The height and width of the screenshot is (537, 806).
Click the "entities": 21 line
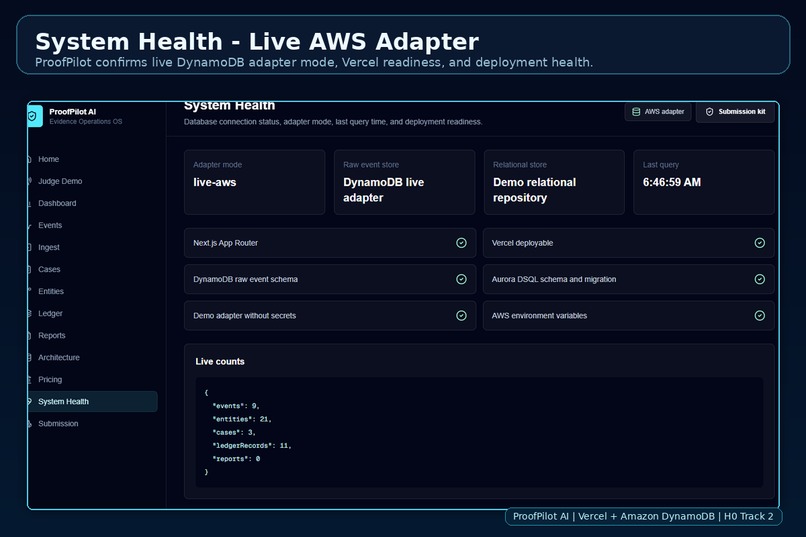[242, 419]
